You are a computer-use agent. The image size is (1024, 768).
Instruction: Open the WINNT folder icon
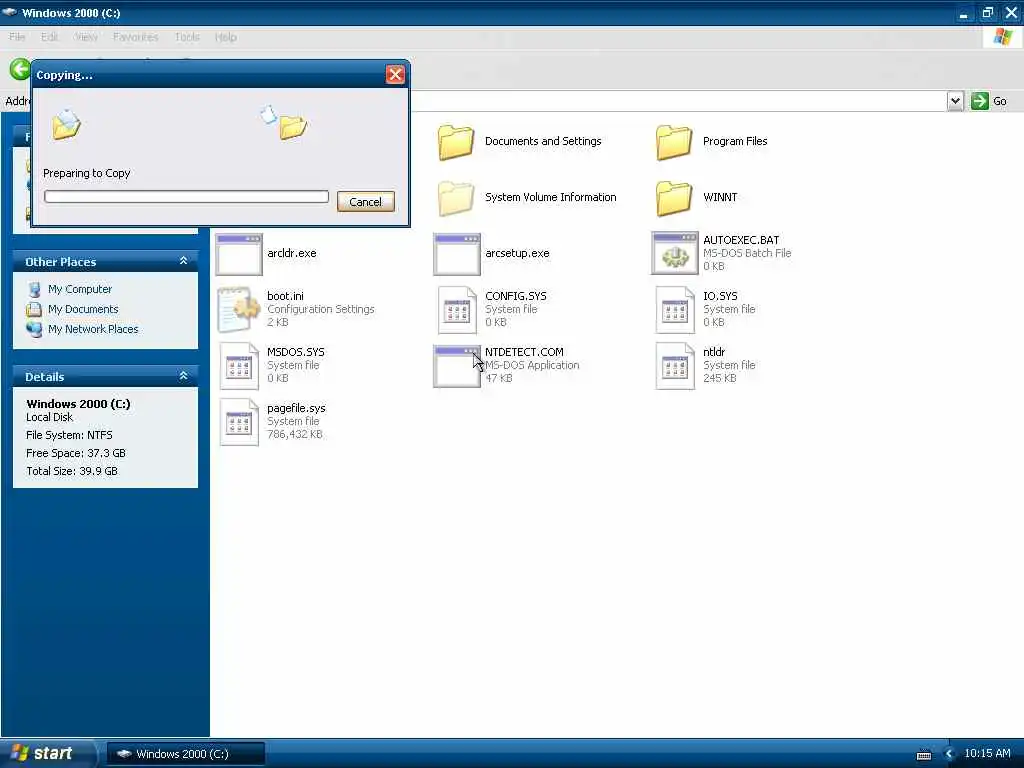[674, 198]
